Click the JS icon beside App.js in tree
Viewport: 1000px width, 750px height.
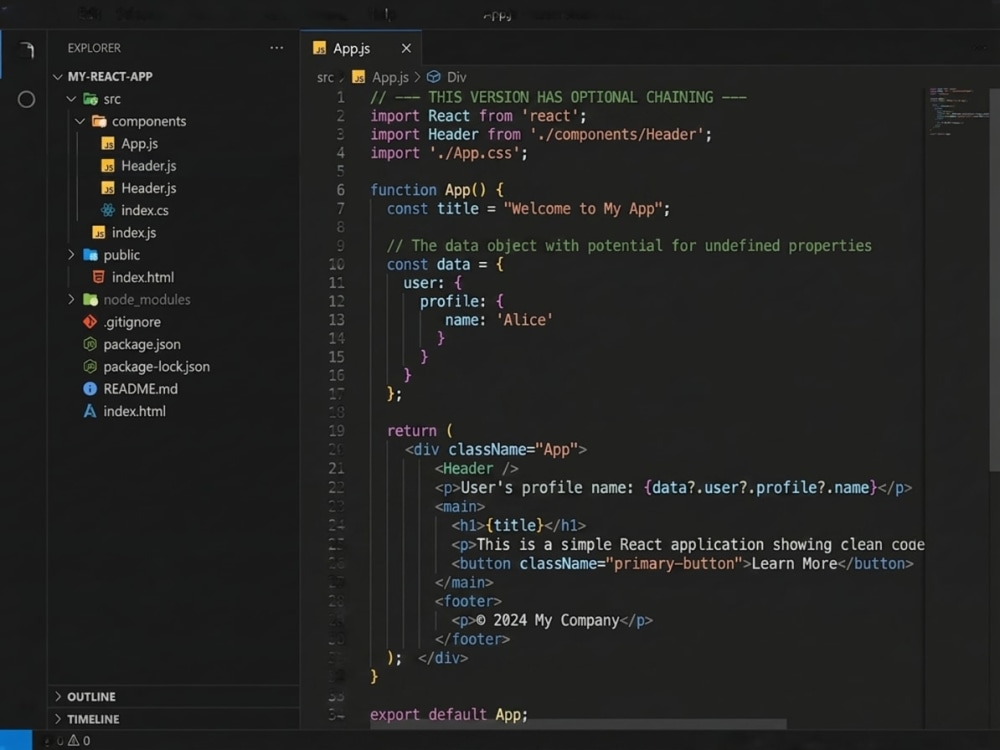(108, 143)
